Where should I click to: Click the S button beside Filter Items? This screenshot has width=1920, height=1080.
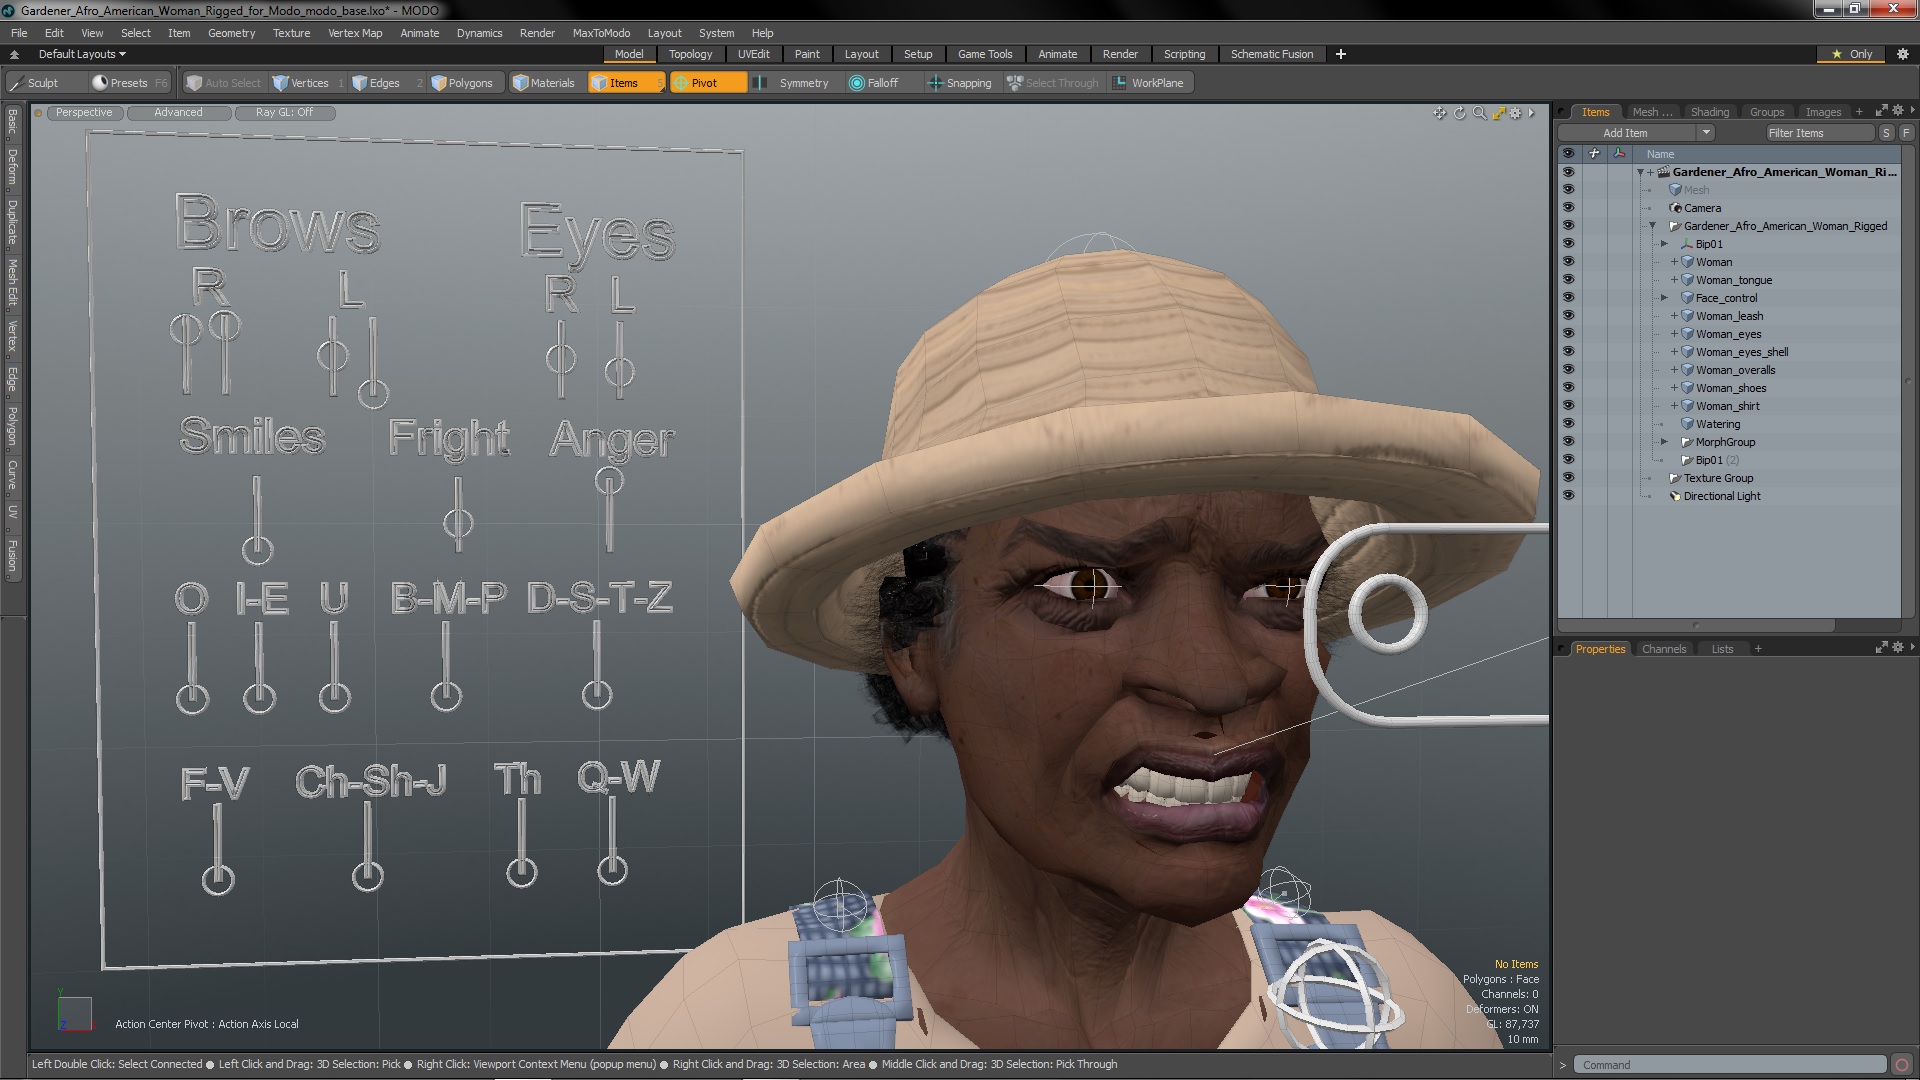pyautogui.click(x=1886, y=133)
